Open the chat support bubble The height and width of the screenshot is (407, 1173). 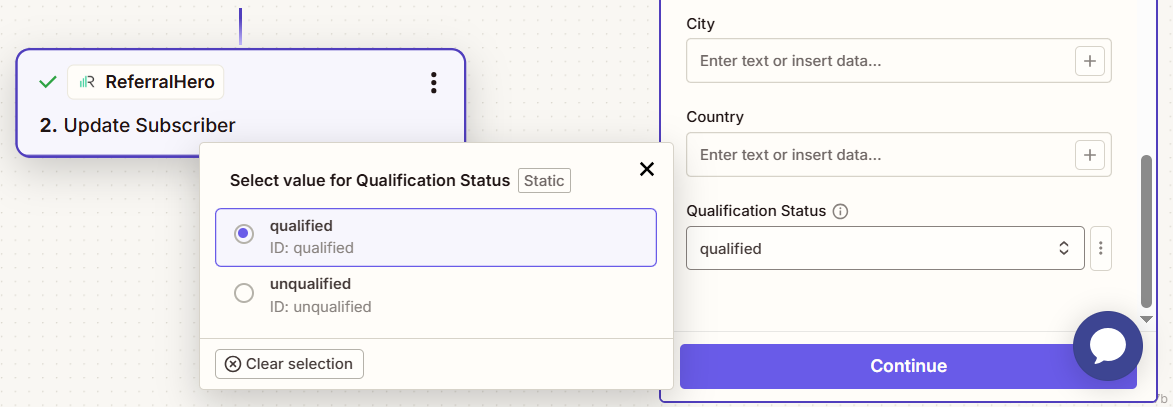click(x=1107, y=346)
